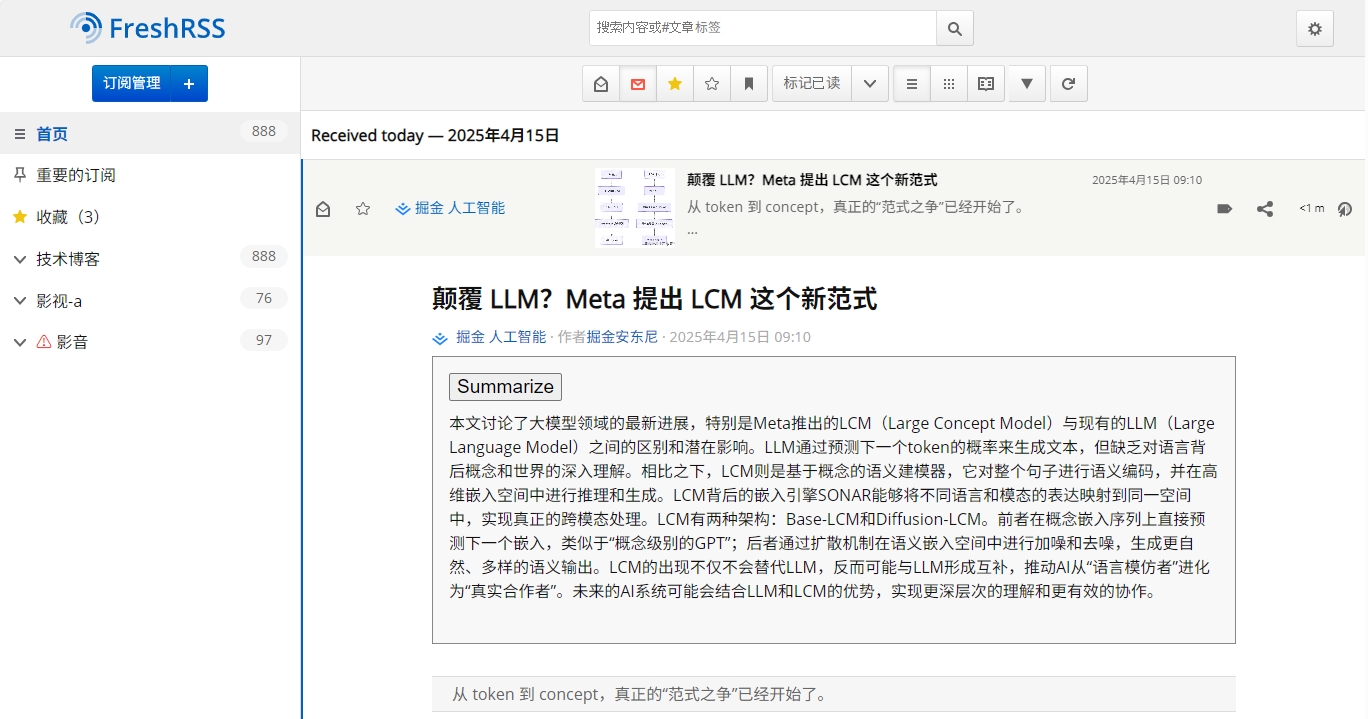Click article row title 颠覆 LLM？
This screenshot has height=719, width=1368.
pyautogui.click(x=812, y=180)
